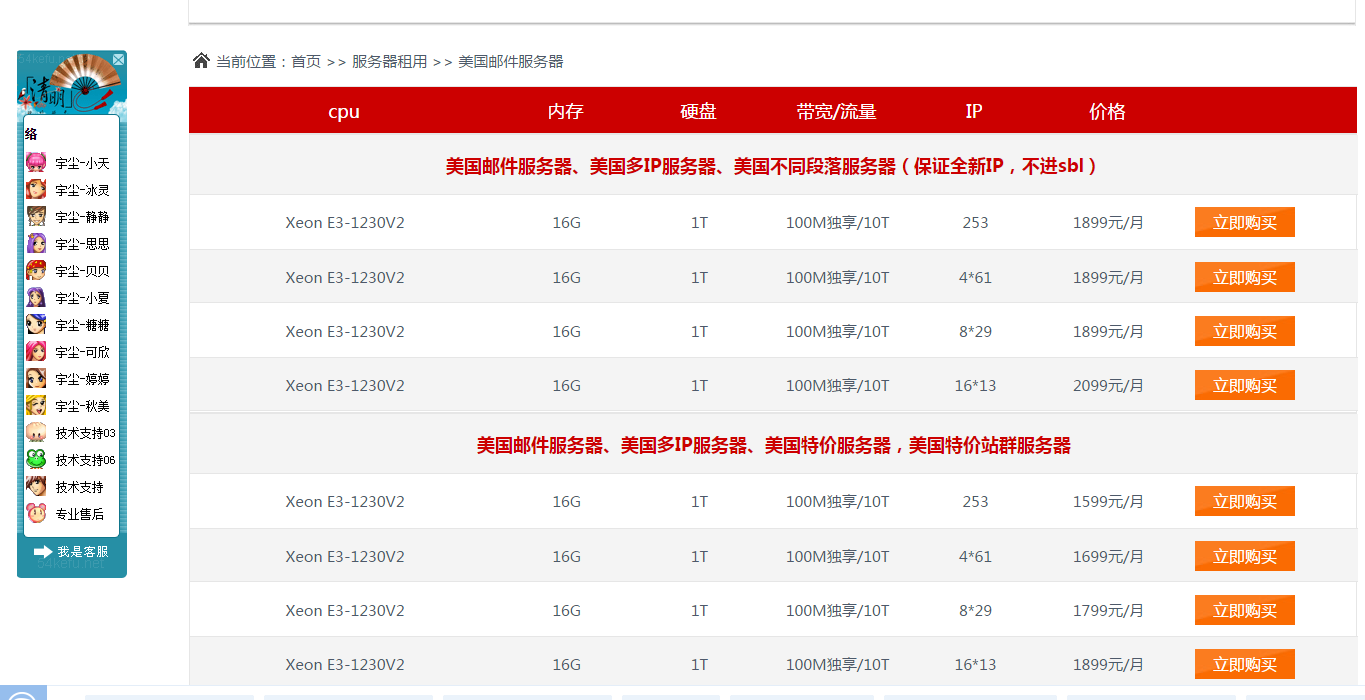Chat with agent 宇尘-可欣
The height and width of the screenshot is (700, 1365).
coord(82,352)
